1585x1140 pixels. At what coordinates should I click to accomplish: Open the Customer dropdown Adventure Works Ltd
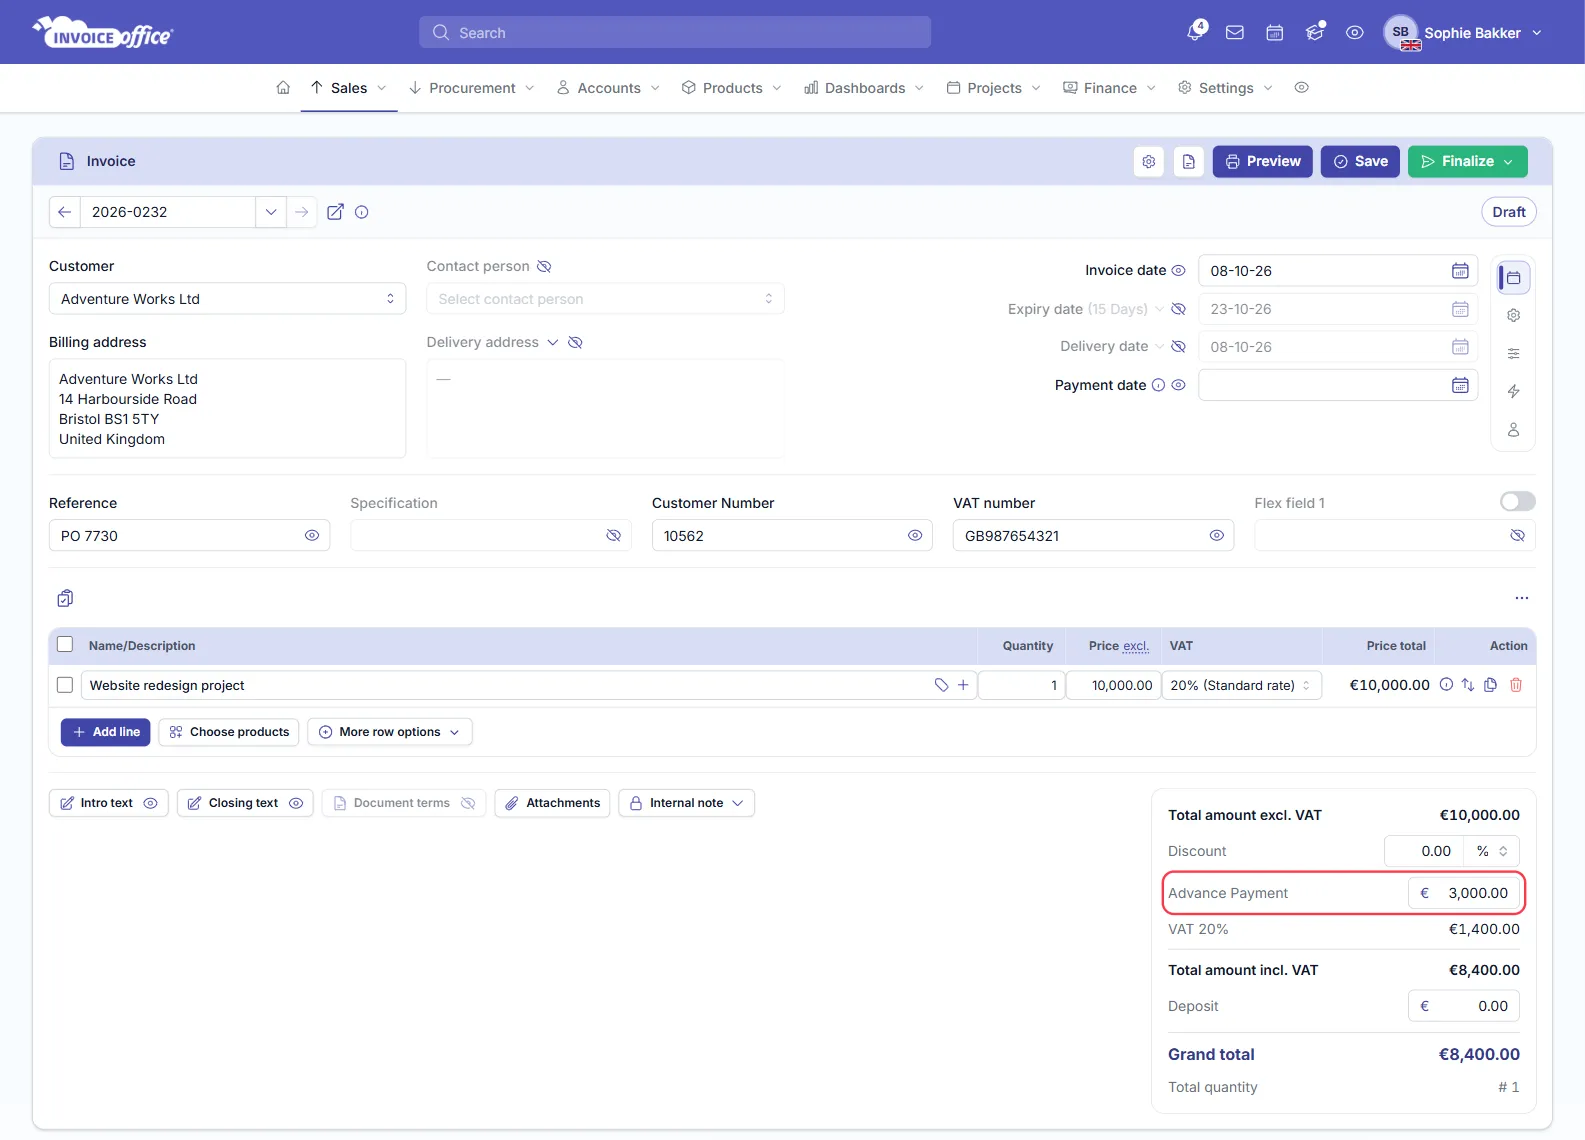pos(228,299)
